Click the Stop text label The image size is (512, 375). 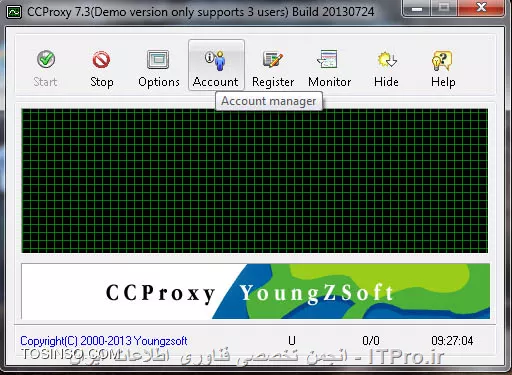tap(102, 82)
